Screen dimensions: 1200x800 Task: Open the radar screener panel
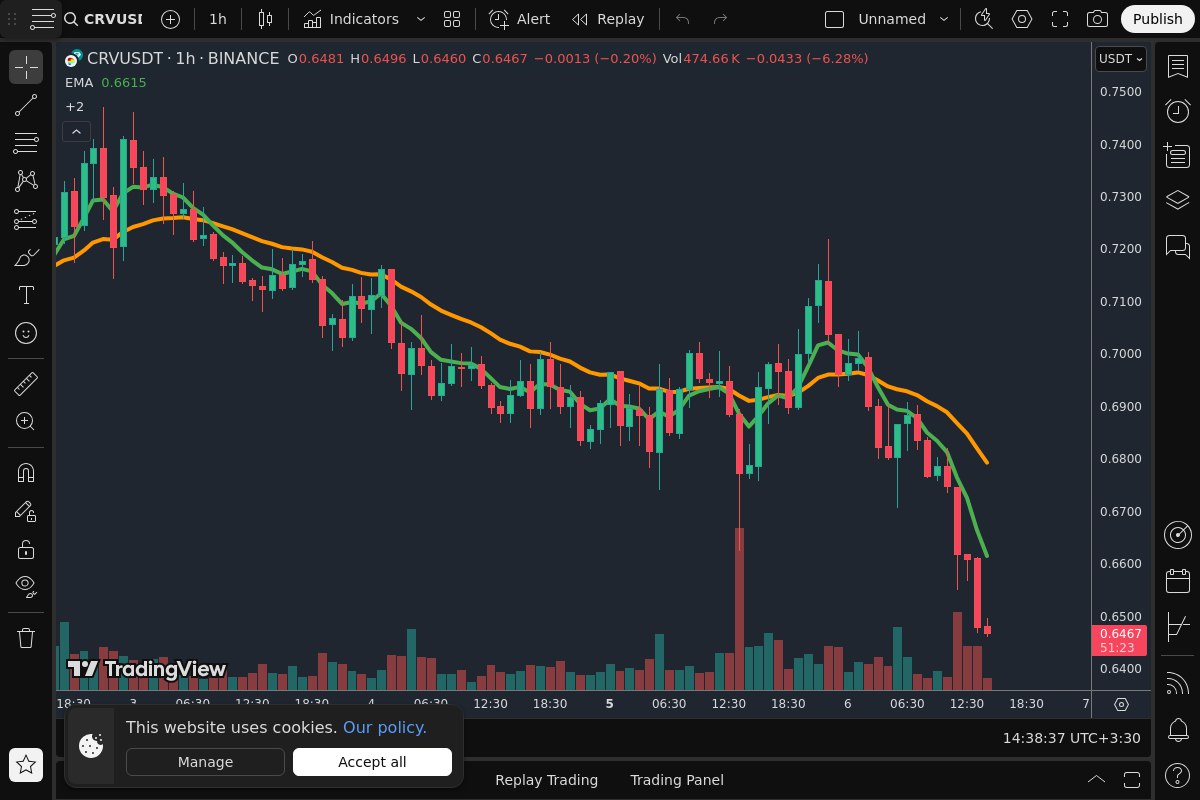coord(1178,535)
